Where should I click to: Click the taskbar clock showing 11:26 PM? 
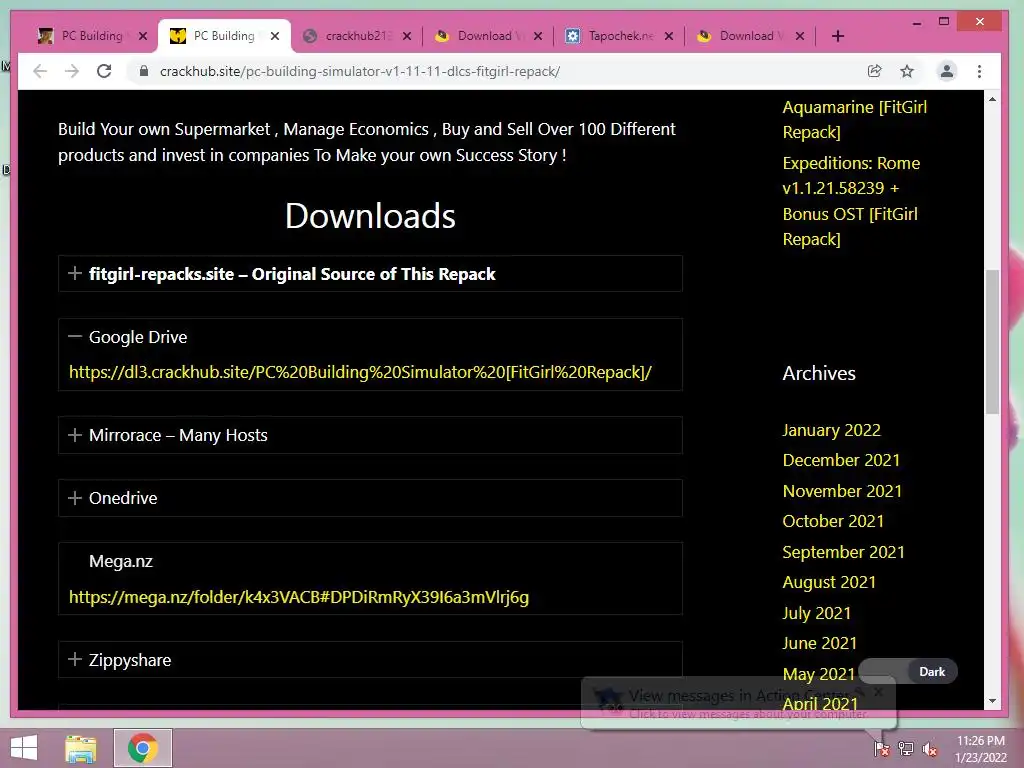click(981, 748)
